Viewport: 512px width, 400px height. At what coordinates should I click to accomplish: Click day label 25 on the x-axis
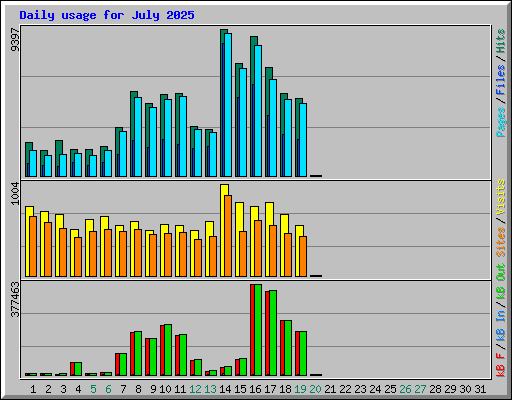click(390, 389)
